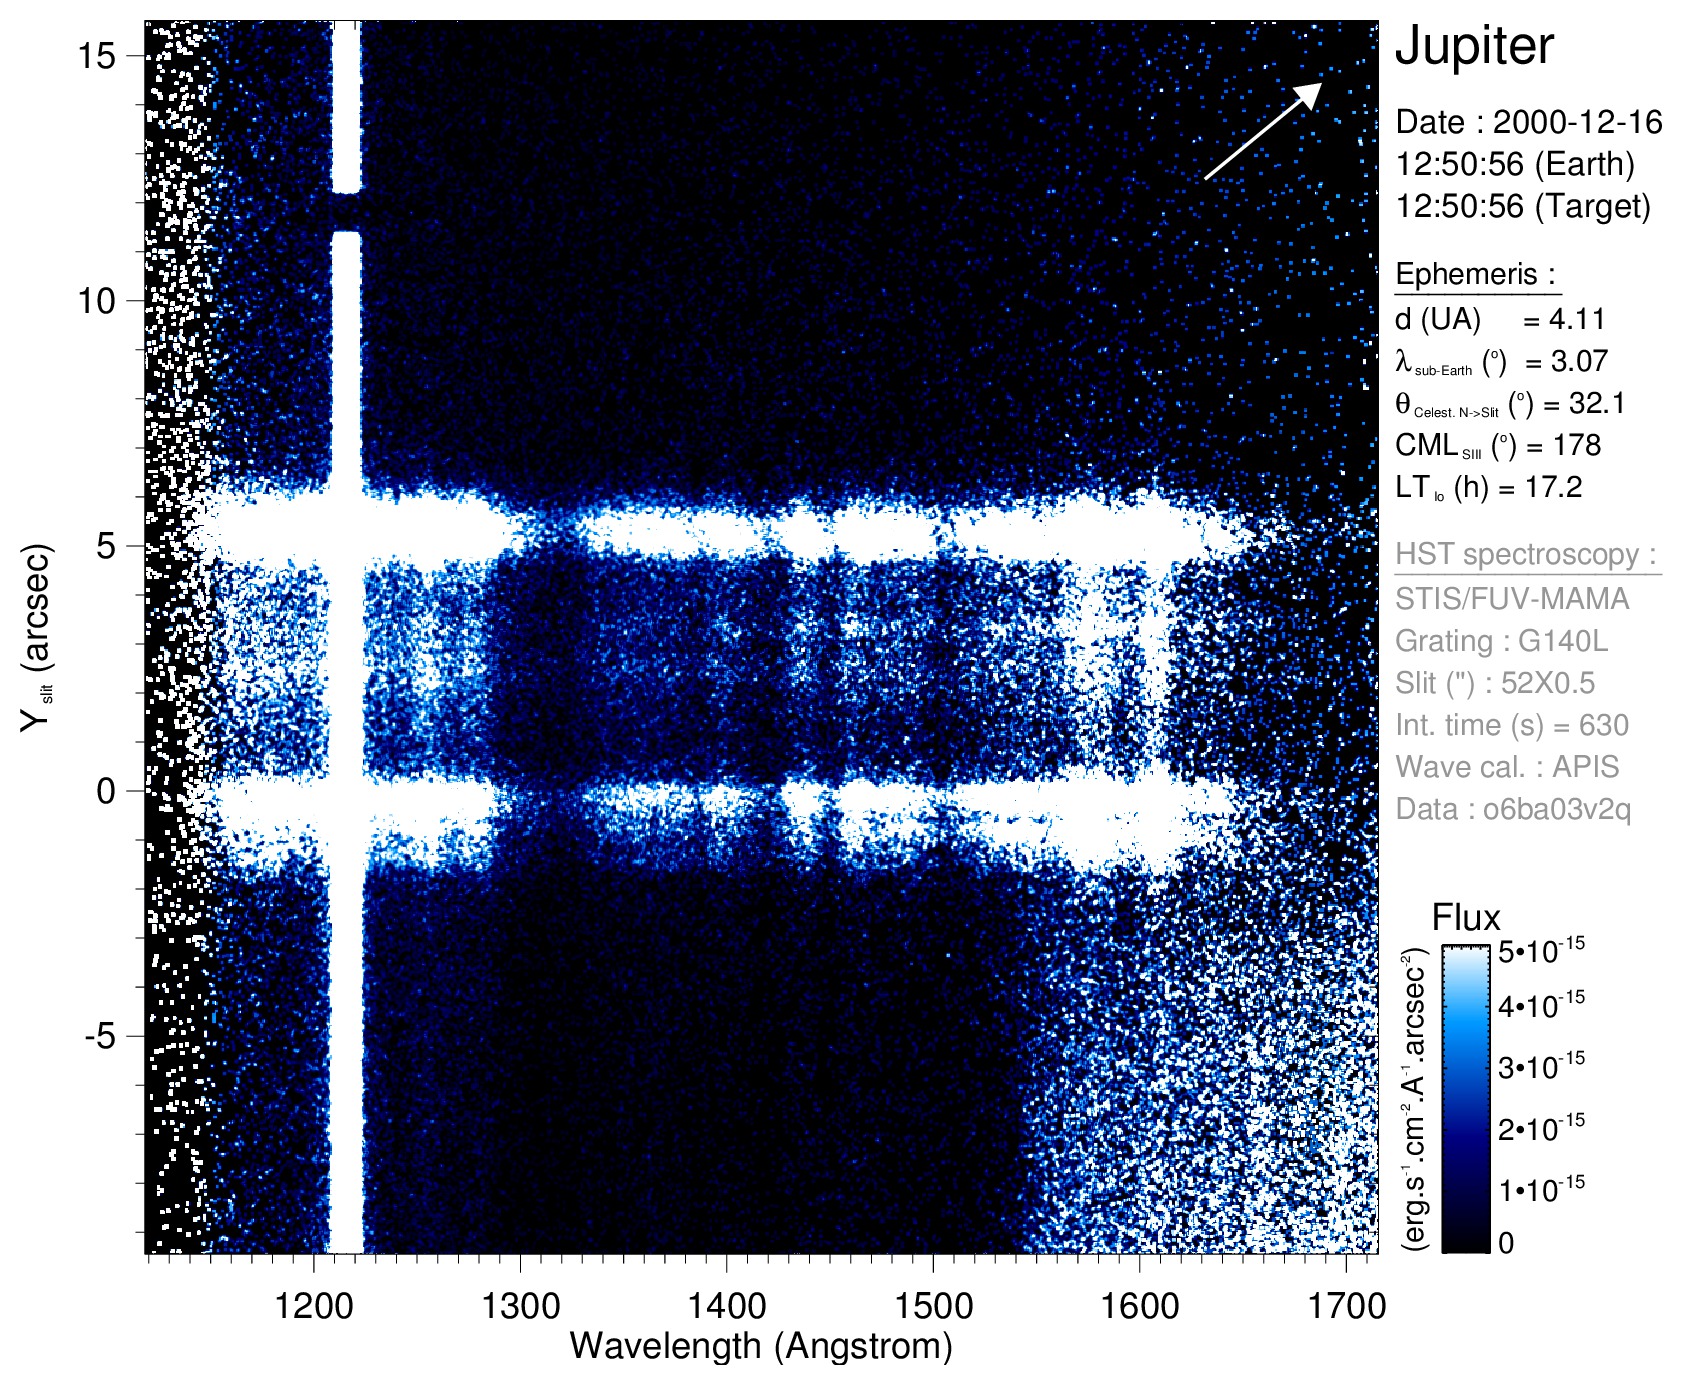Click the x-axis tick label 1200
Viewport: 1683px width, 1385px height.
[314, 1306]
